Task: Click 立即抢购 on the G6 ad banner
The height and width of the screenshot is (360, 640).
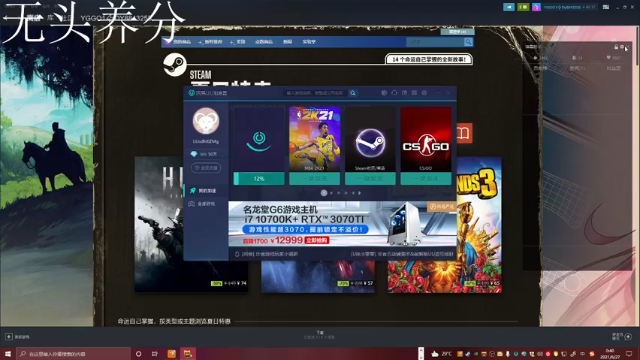Action: point(317,240)
